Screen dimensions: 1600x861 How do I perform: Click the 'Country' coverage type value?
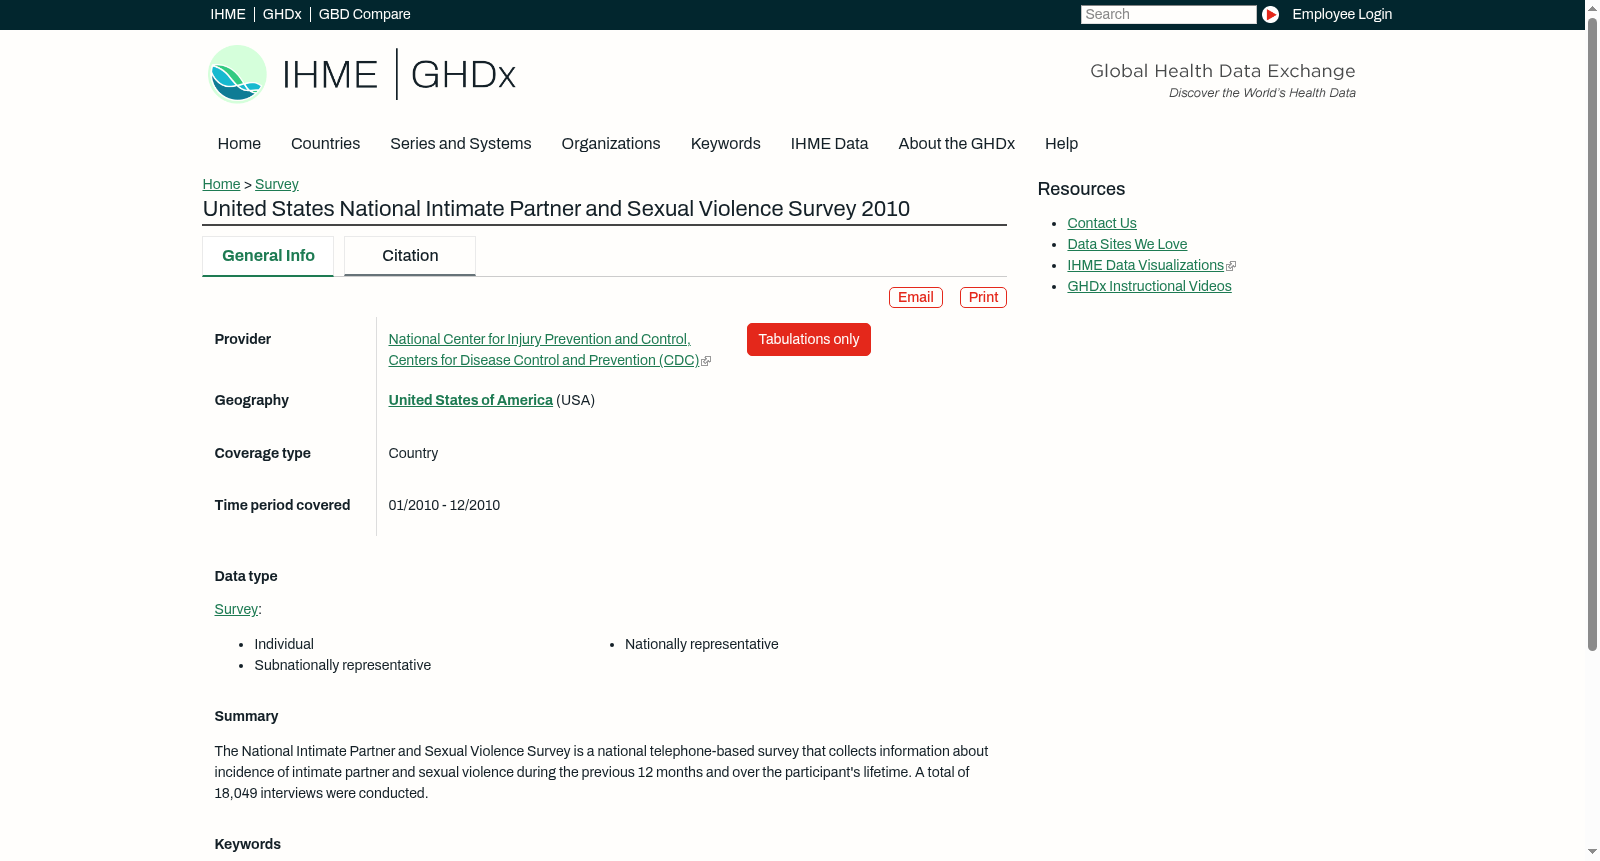tap(413, 453)
